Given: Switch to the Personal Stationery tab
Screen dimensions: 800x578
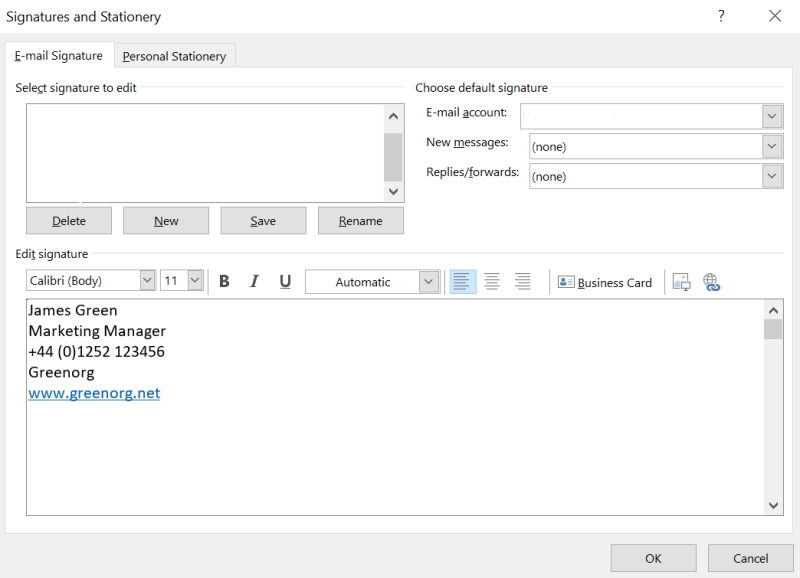Looking at the screenshot, I should [x=174, y=56].
